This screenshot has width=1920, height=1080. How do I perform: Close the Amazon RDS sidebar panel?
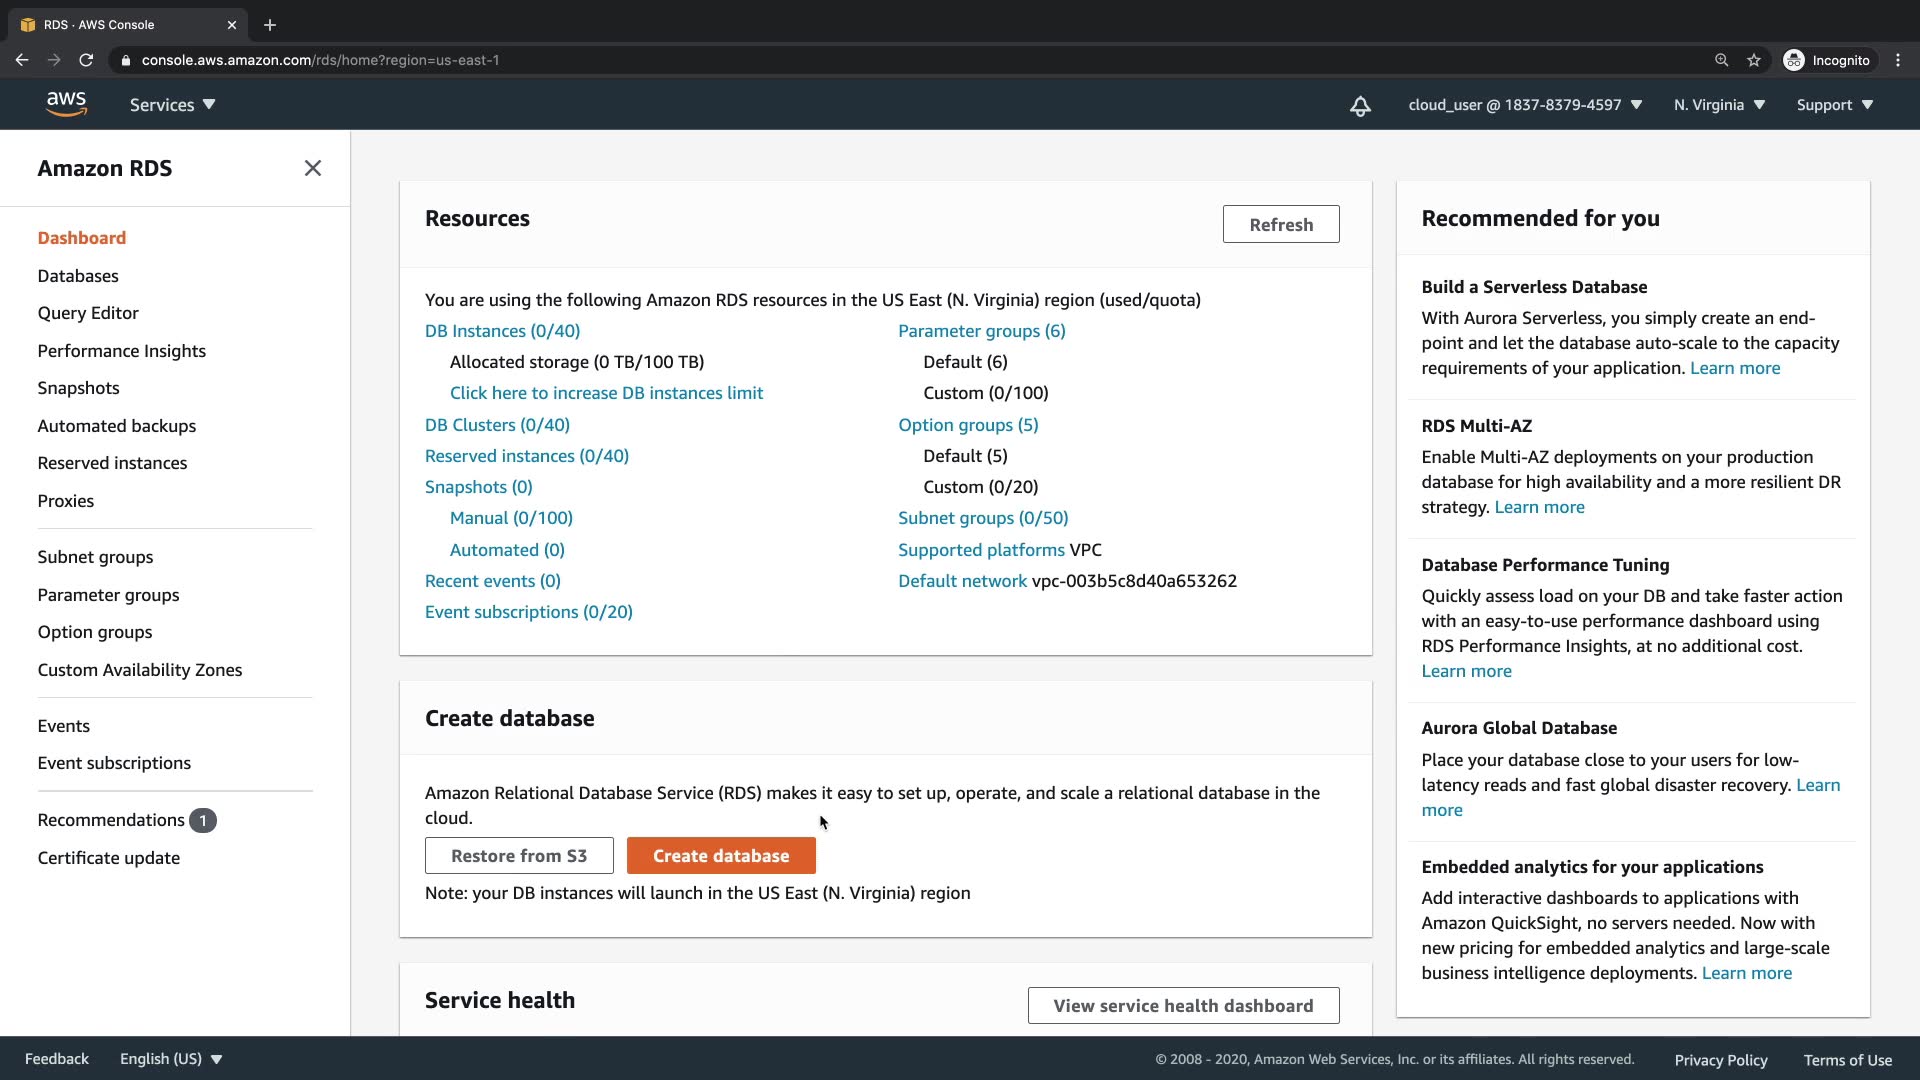(313, 168)
